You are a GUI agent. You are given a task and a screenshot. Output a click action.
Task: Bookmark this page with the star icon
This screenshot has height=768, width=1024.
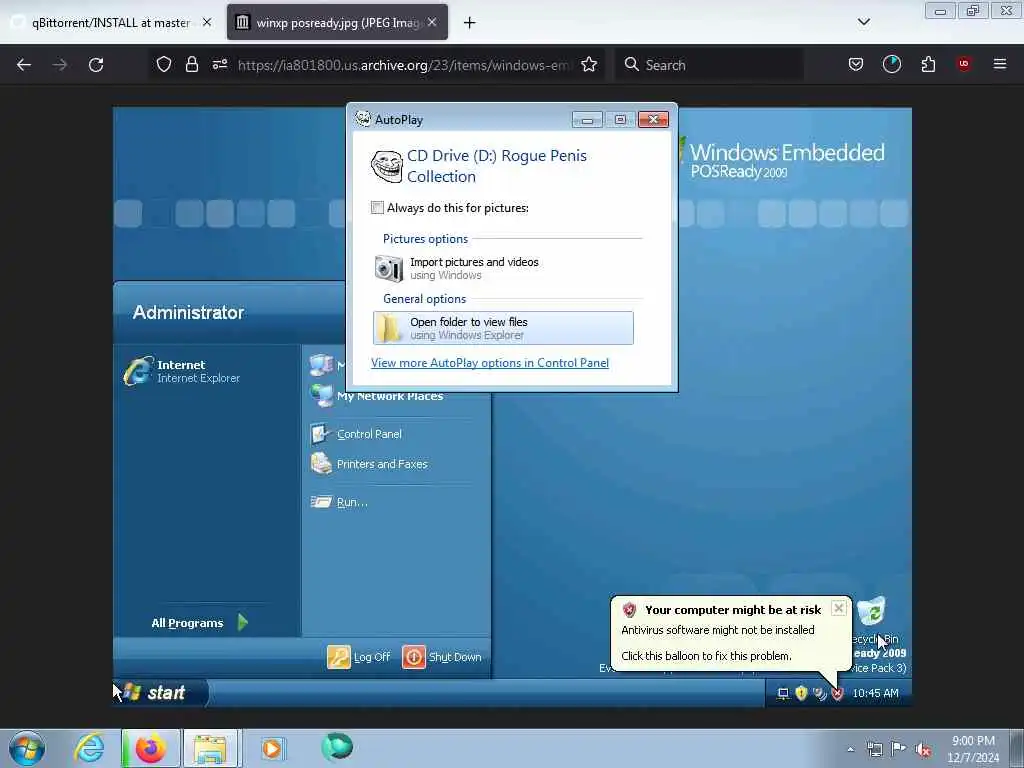coord(589,64)
